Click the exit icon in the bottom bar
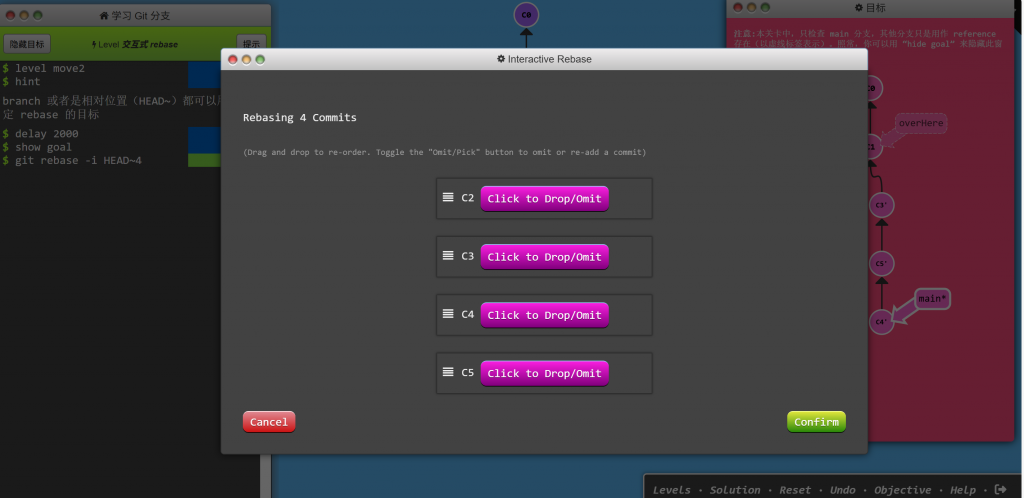The image size is (1024, 498). coord(1001,489)
